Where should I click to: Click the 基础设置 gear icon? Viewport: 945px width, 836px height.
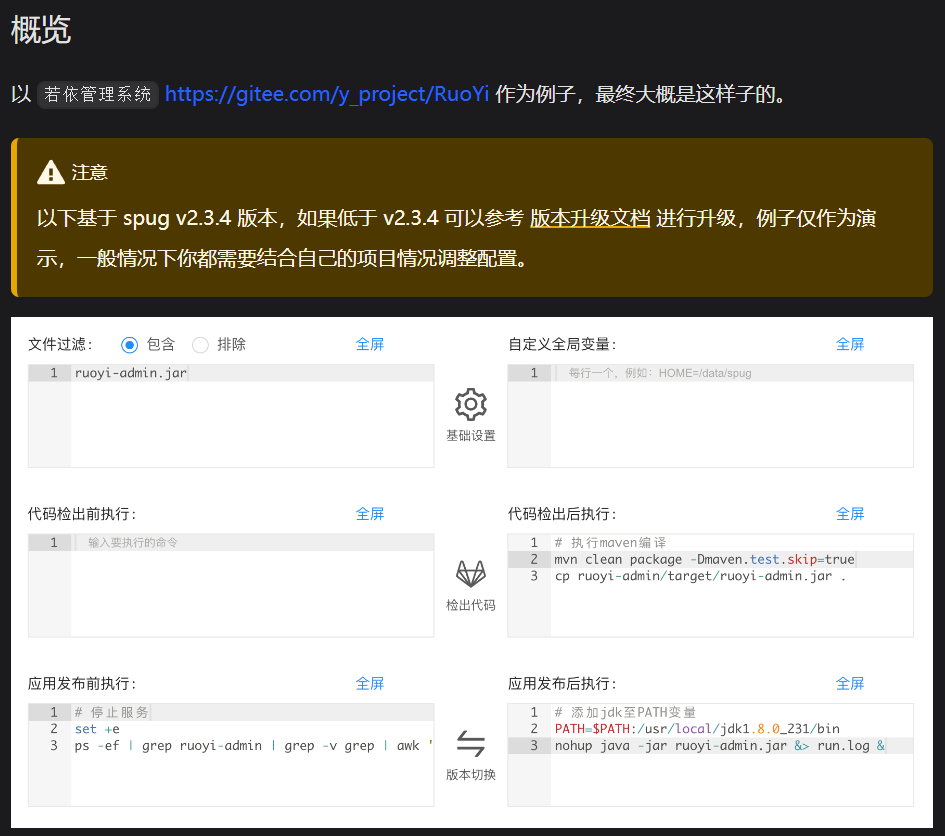click(470, 404)
